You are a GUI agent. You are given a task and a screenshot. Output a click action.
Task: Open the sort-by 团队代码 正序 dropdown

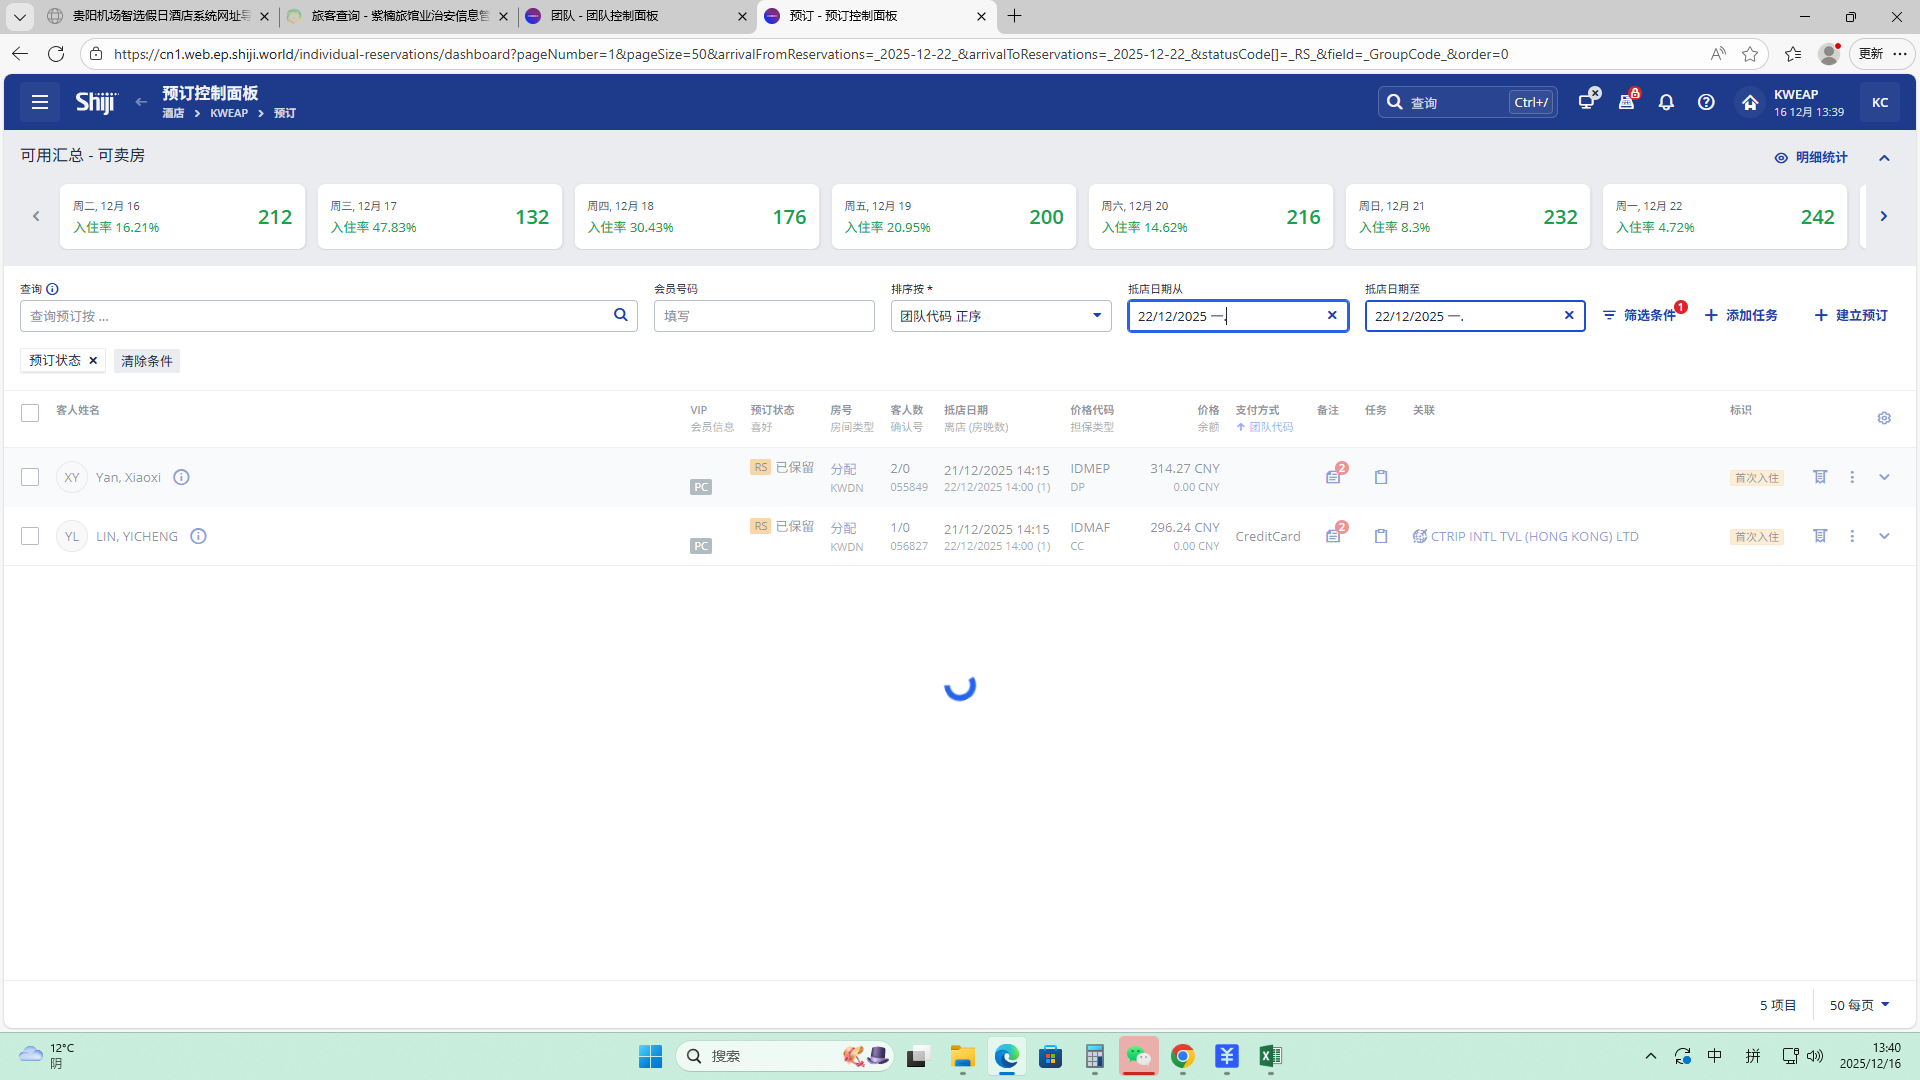point(1000,316)
